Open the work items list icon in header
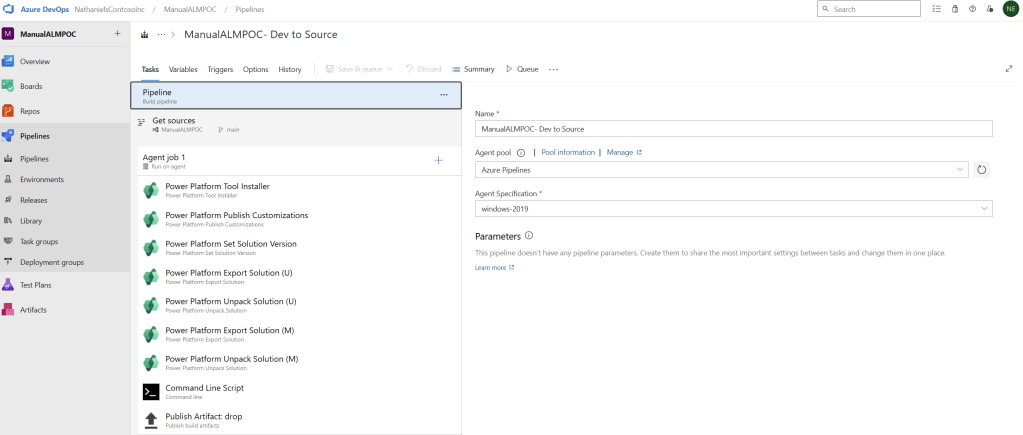Image resolution: width=1023 pixels, height=435 pixels. 937,9
